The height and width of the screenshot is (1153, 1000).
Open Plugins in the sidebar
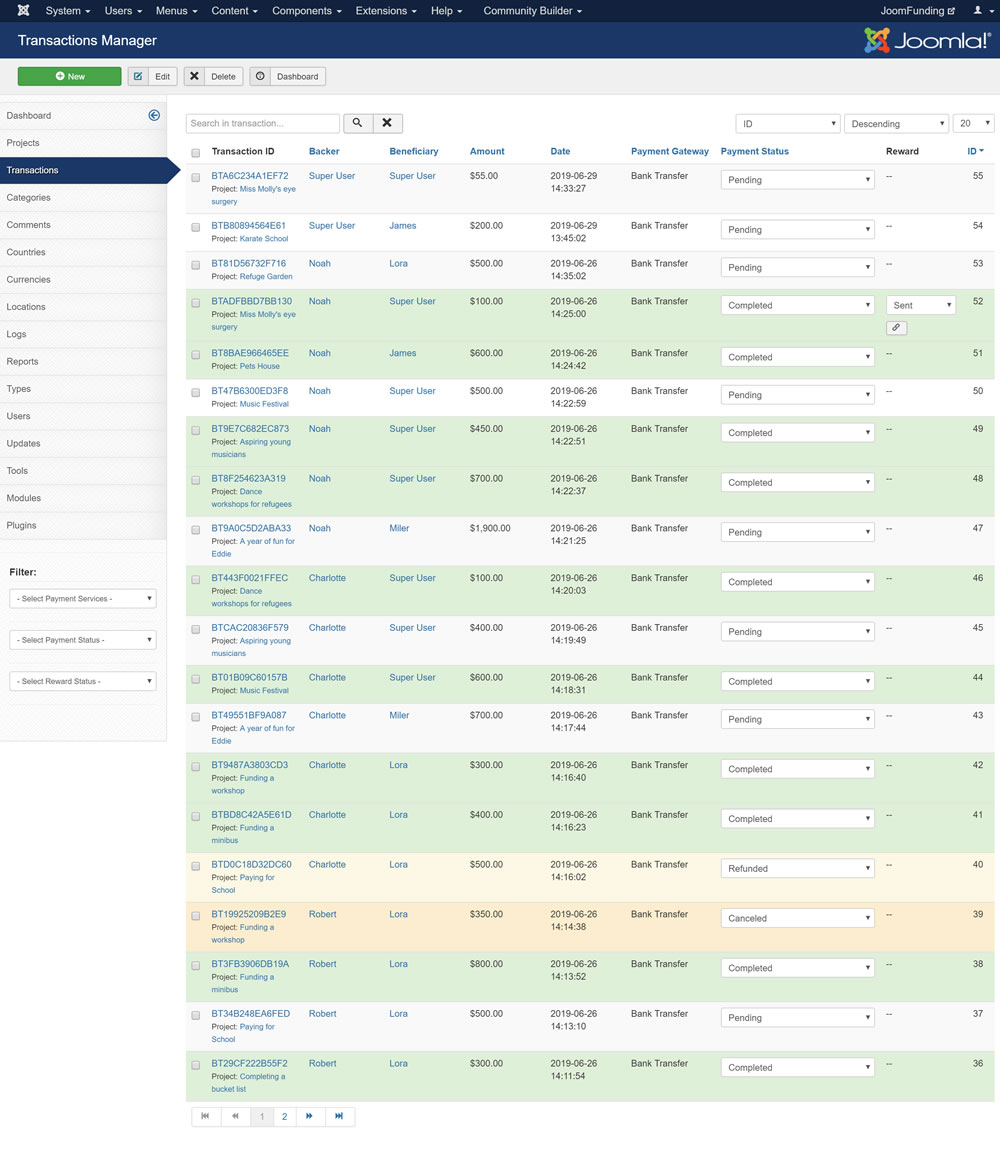tap(83, 525)
